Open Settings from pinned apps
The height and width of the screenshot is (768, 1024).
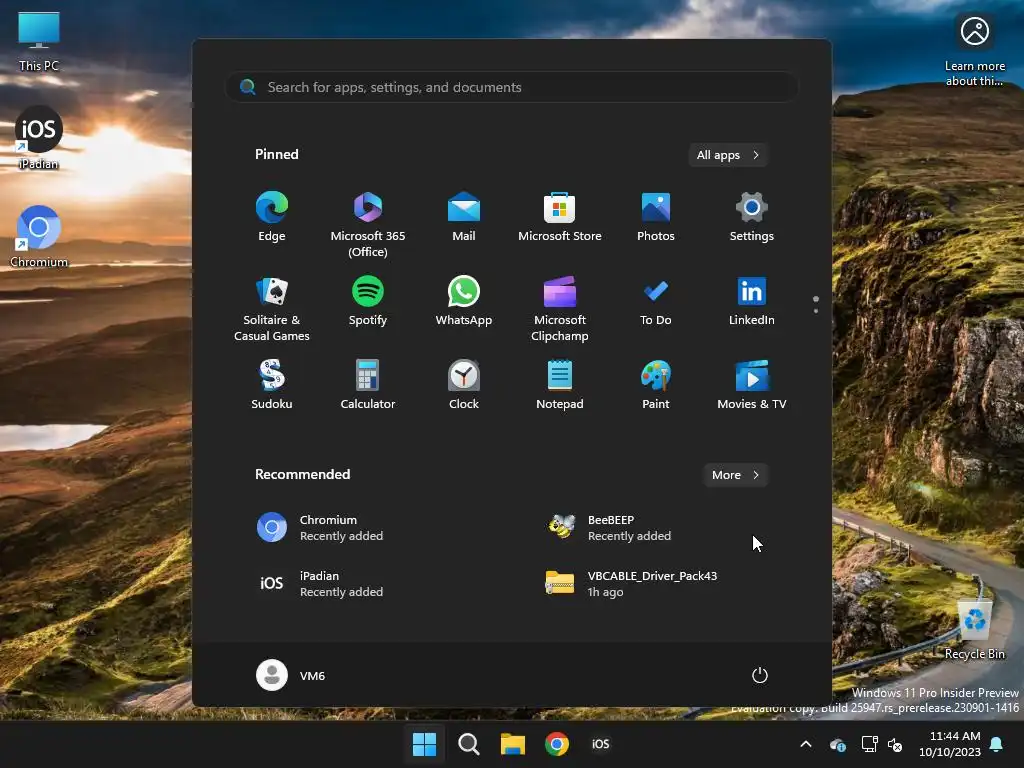point(752,217)
